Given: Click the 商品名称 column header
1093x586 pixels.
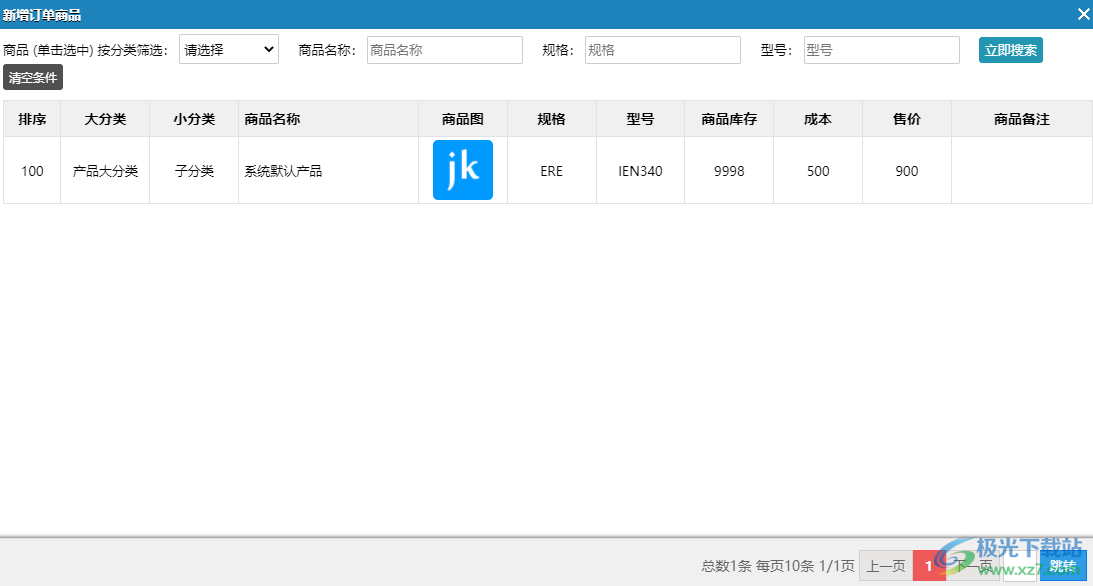Looking at the screenshot, I should (x=328, y=119).
